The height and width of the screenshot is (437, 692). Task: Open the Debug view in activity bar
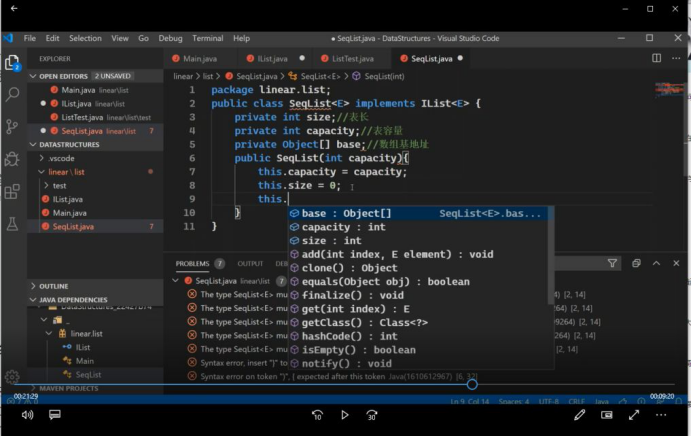(13, 158)
